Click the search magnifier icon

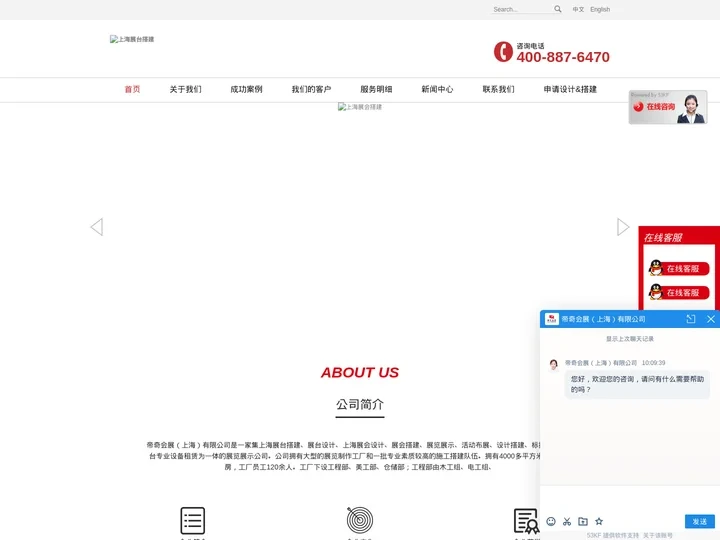pos(557,9)
